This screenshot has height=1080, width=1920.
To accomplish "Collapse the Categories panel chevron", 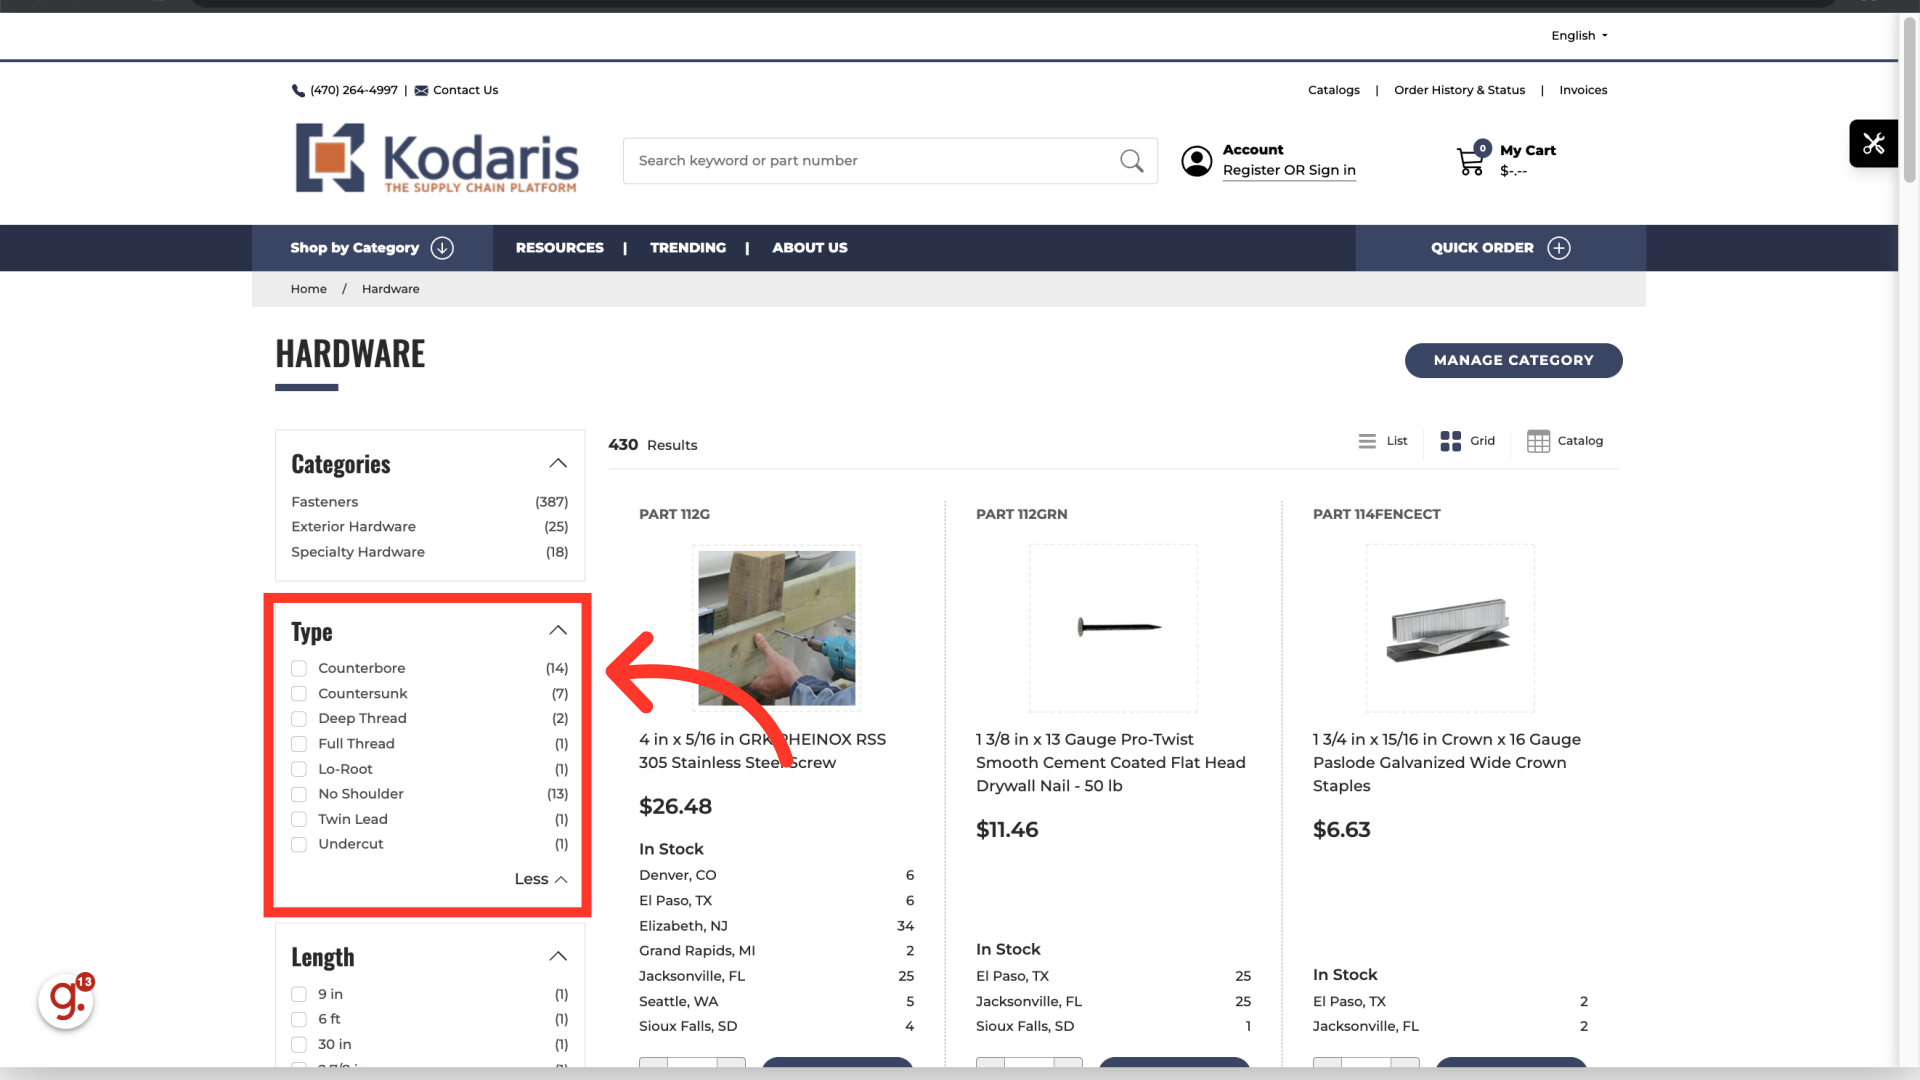I will click(558, 463).
